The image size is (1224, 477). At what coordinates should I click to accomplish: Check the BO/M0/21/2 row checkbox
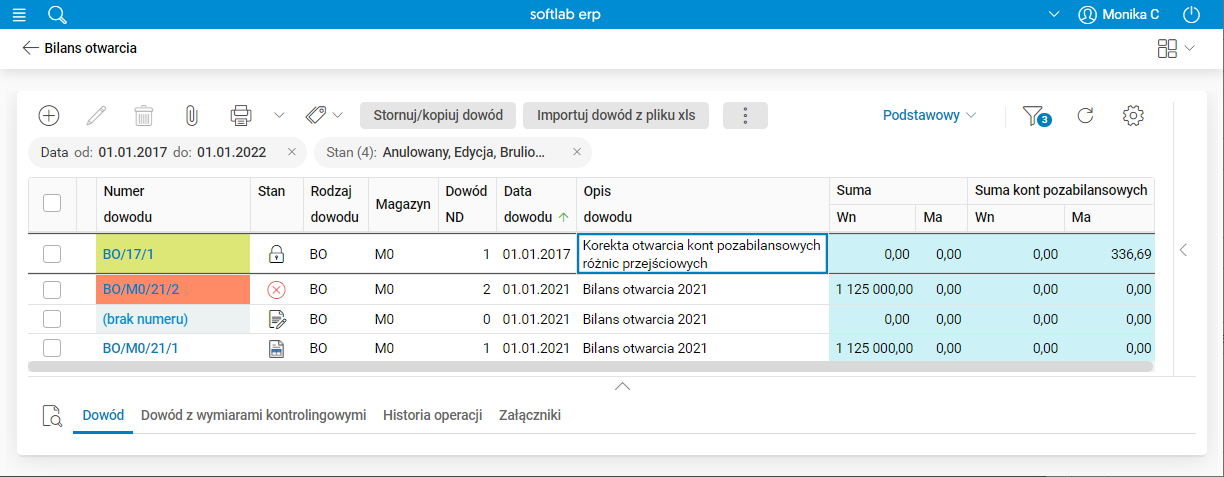pyautogui.click(x=52, y=290)
